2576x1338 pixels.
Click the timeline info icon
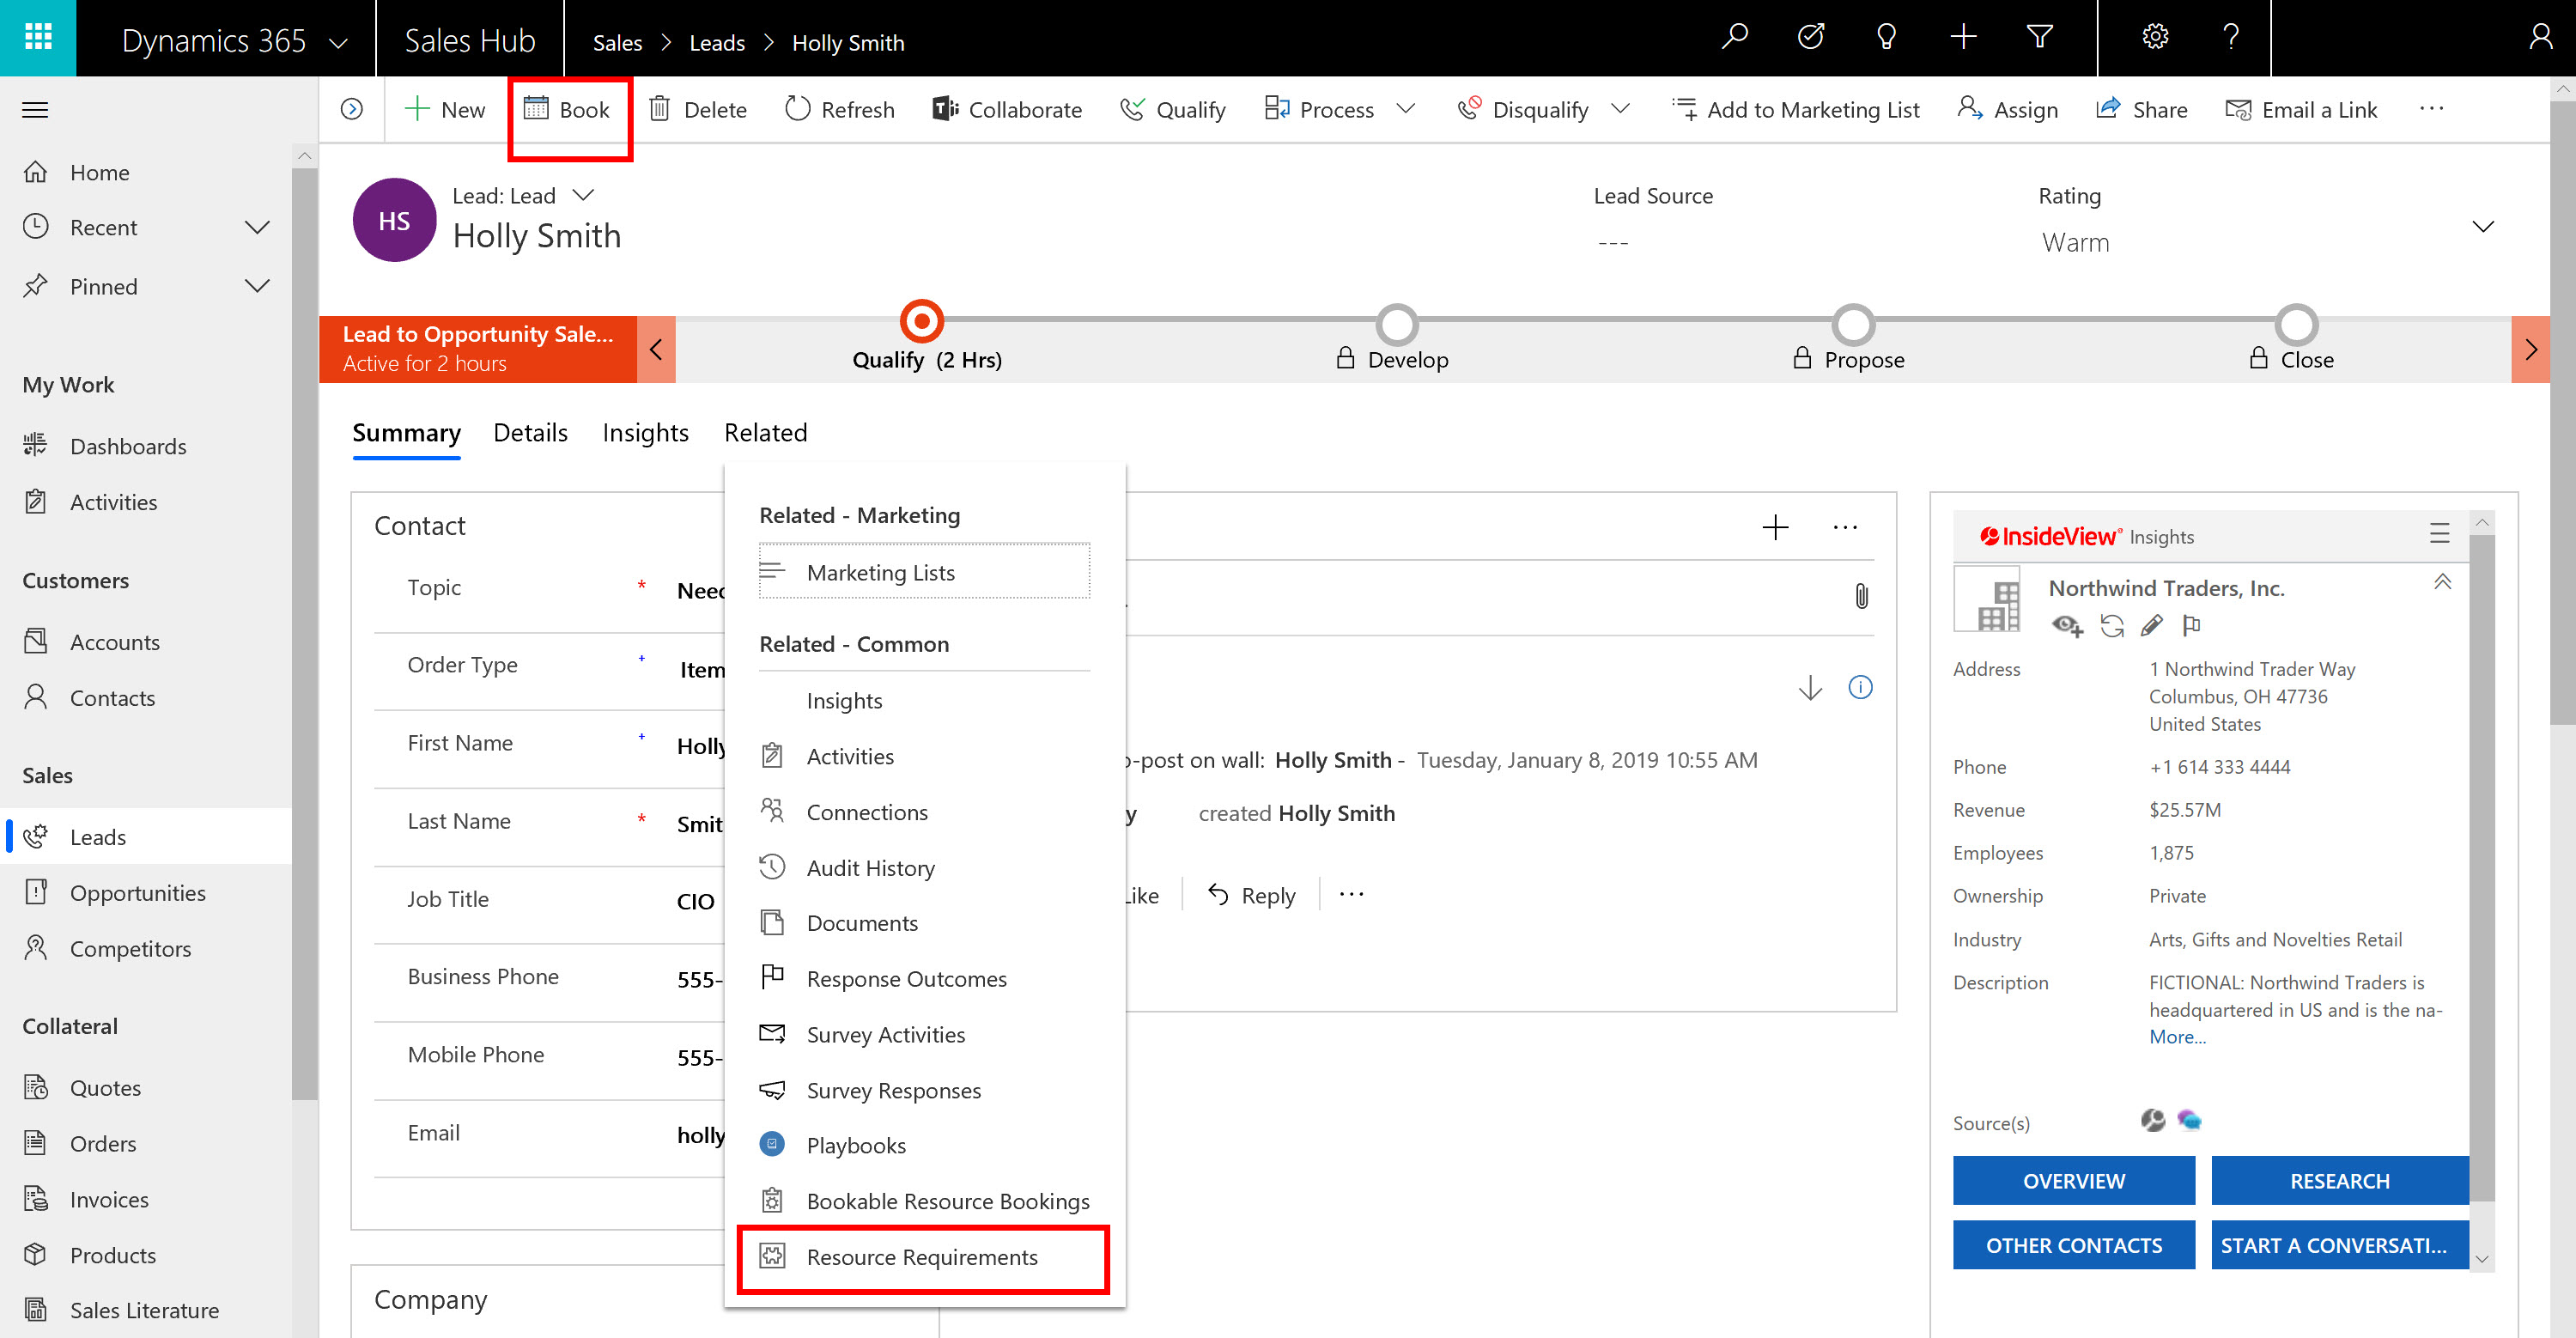(1860, 688)
